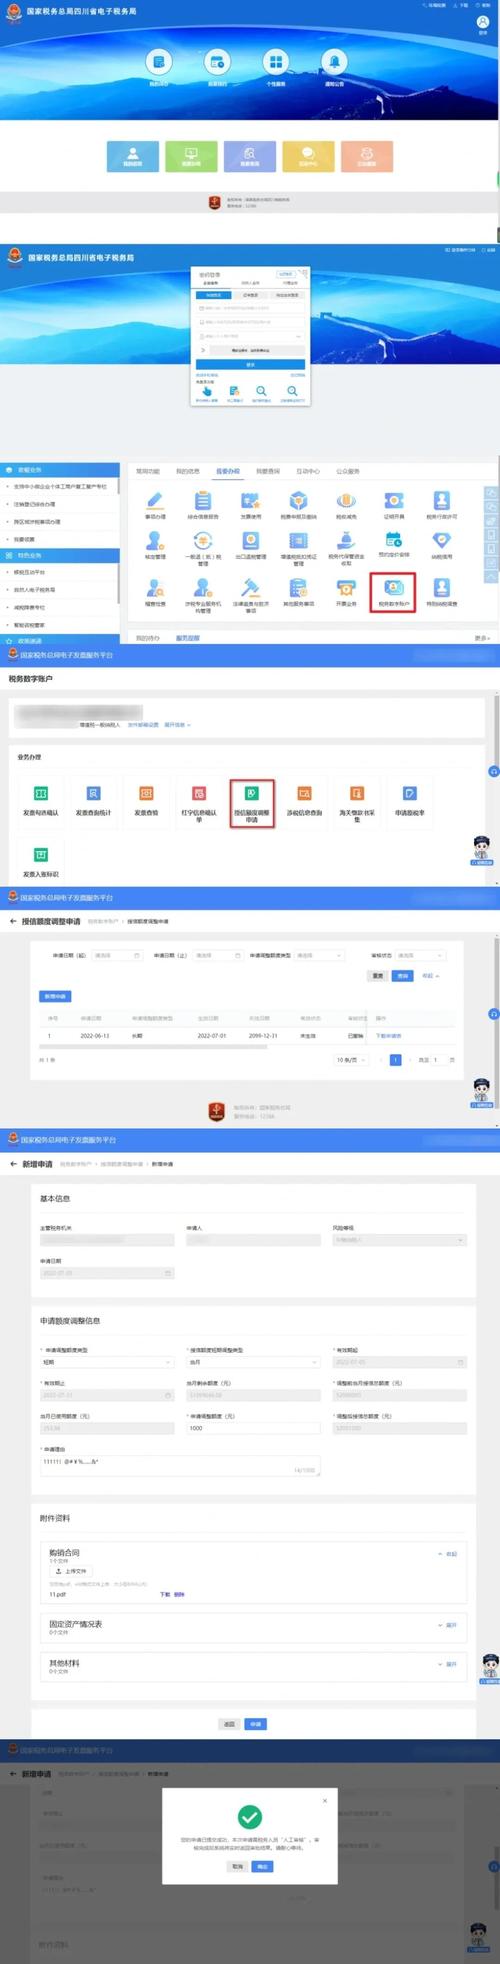Click 取消 in the success dialog
The image size is (500, 1964).
[238, 1867]
